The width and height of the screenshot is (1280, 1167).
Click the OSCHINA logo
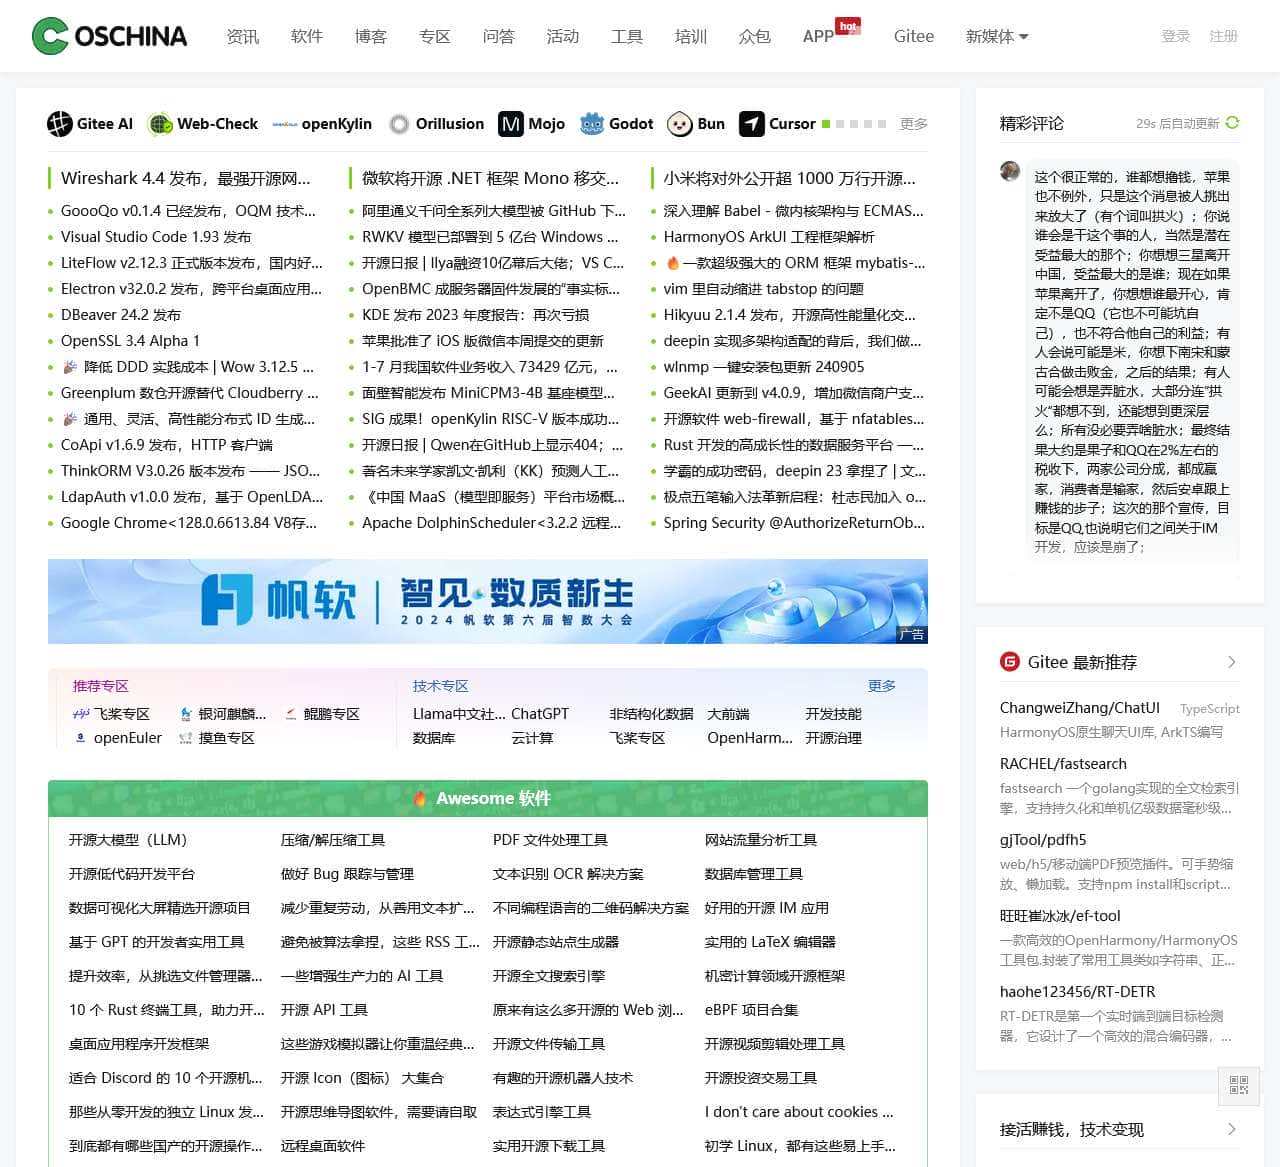(x=109, y=36)
